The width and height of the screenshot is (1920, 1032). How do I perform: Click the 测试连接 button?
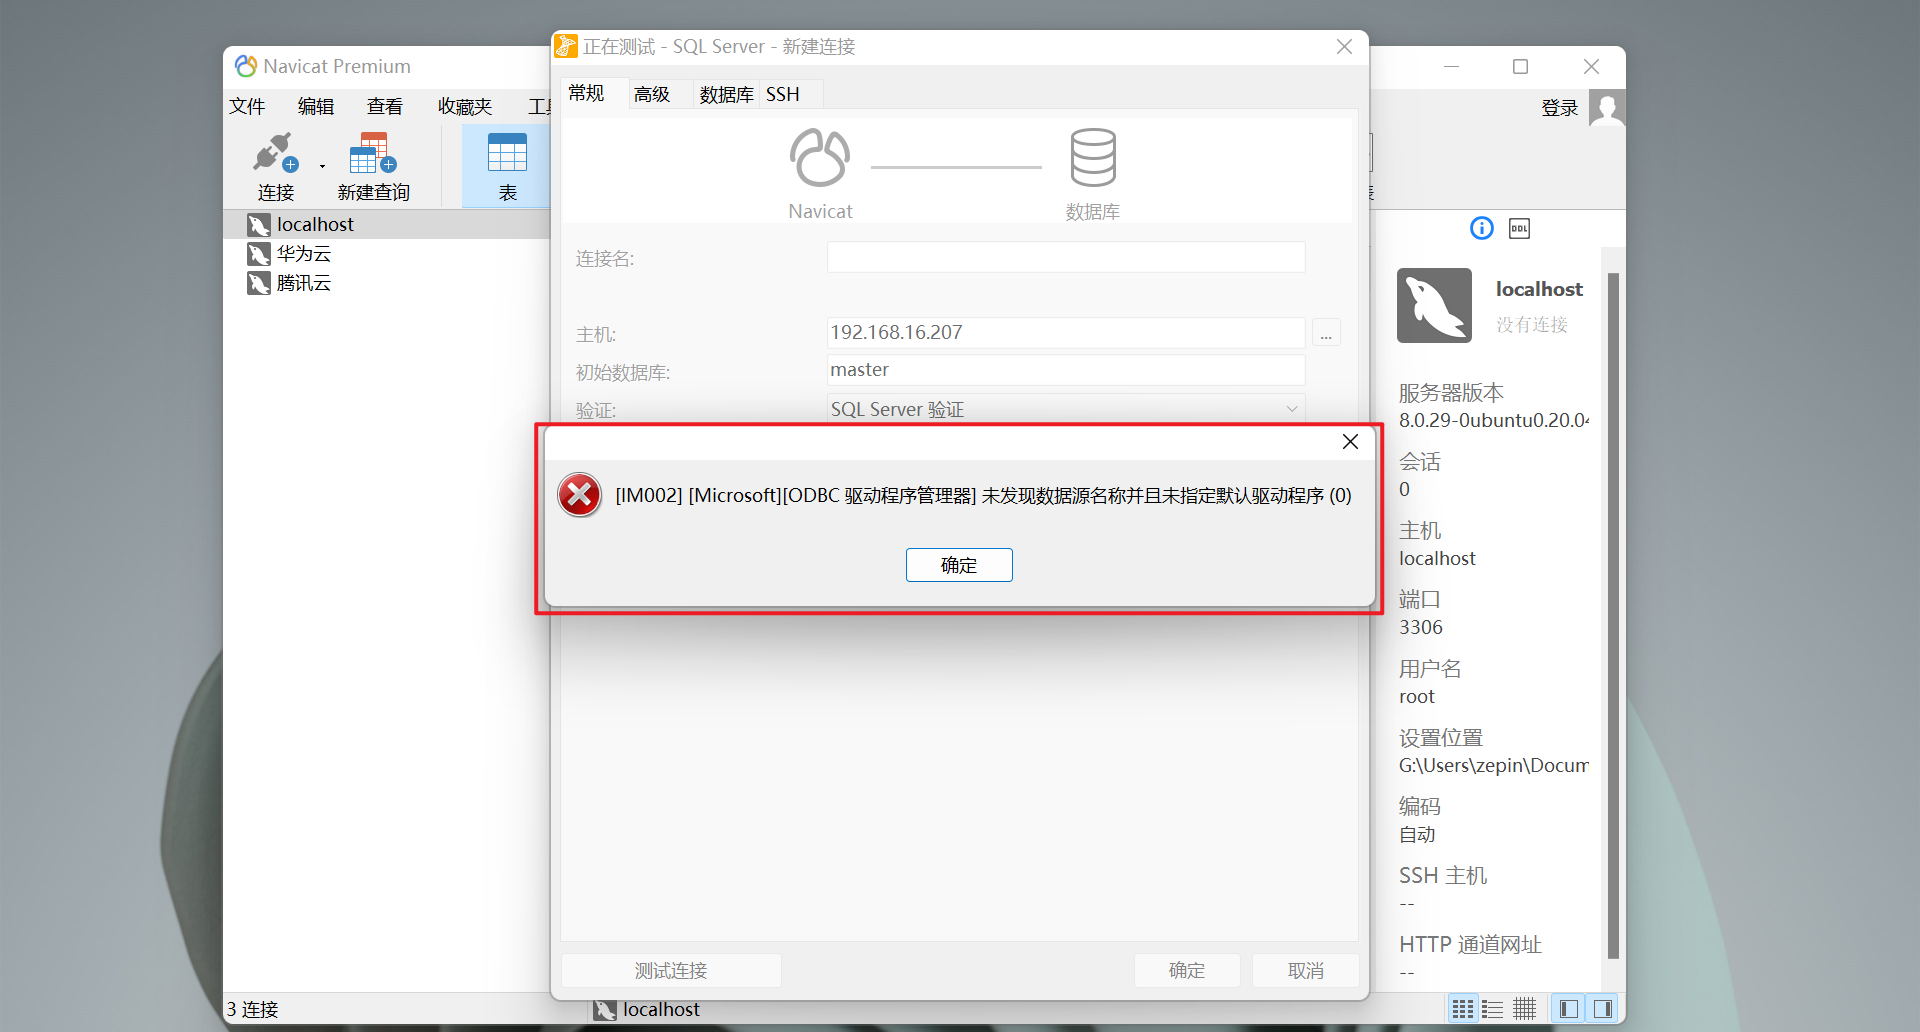coord(671,970)
